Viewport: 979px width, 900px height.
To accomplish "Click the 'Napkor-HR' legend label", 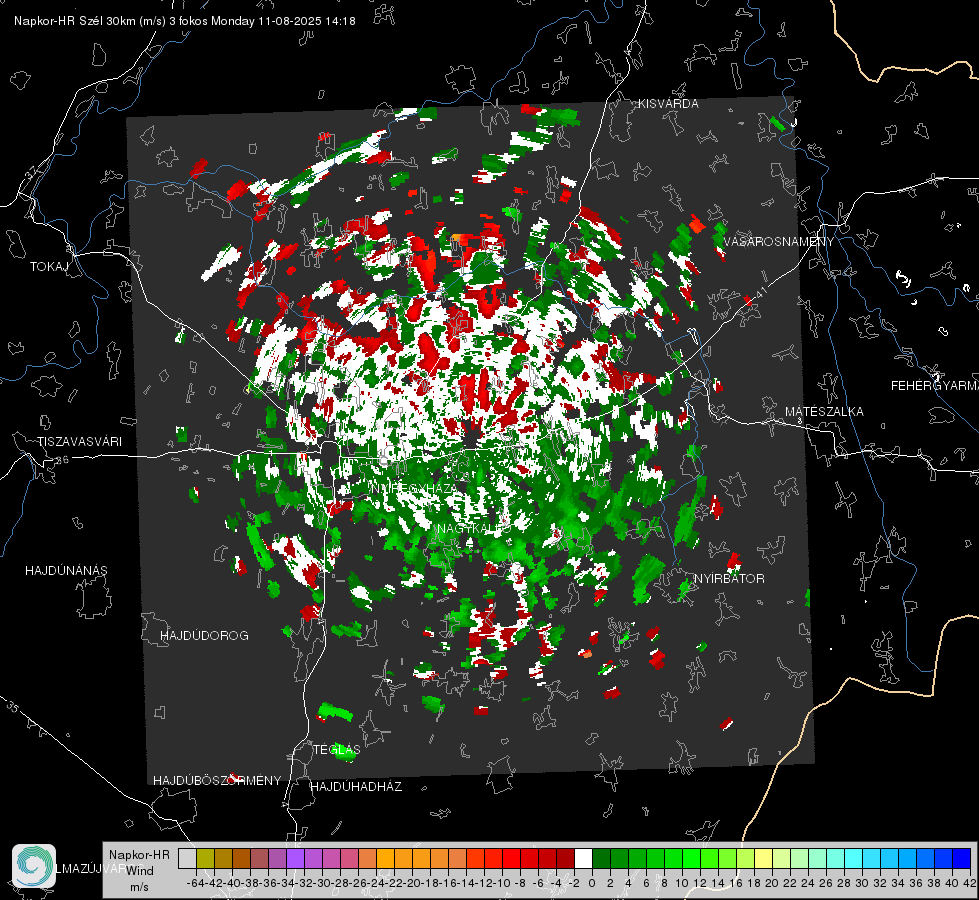I will coord(139,854).
